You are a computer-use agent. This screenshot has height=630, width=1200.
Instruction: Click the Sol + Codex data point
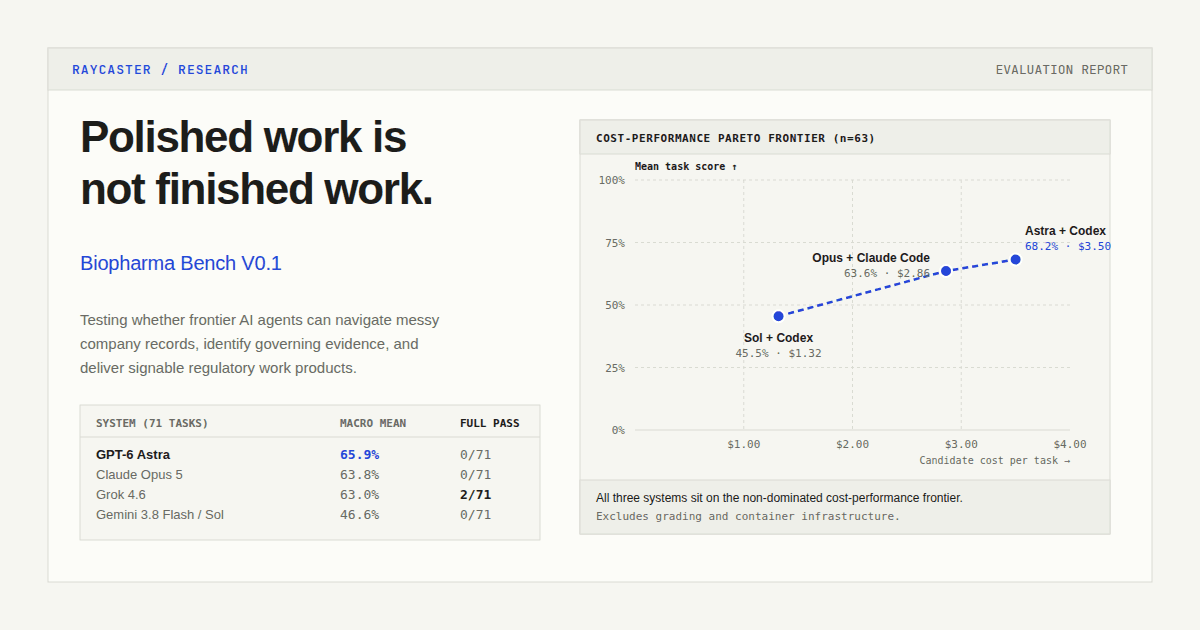(x=779, y=316)
